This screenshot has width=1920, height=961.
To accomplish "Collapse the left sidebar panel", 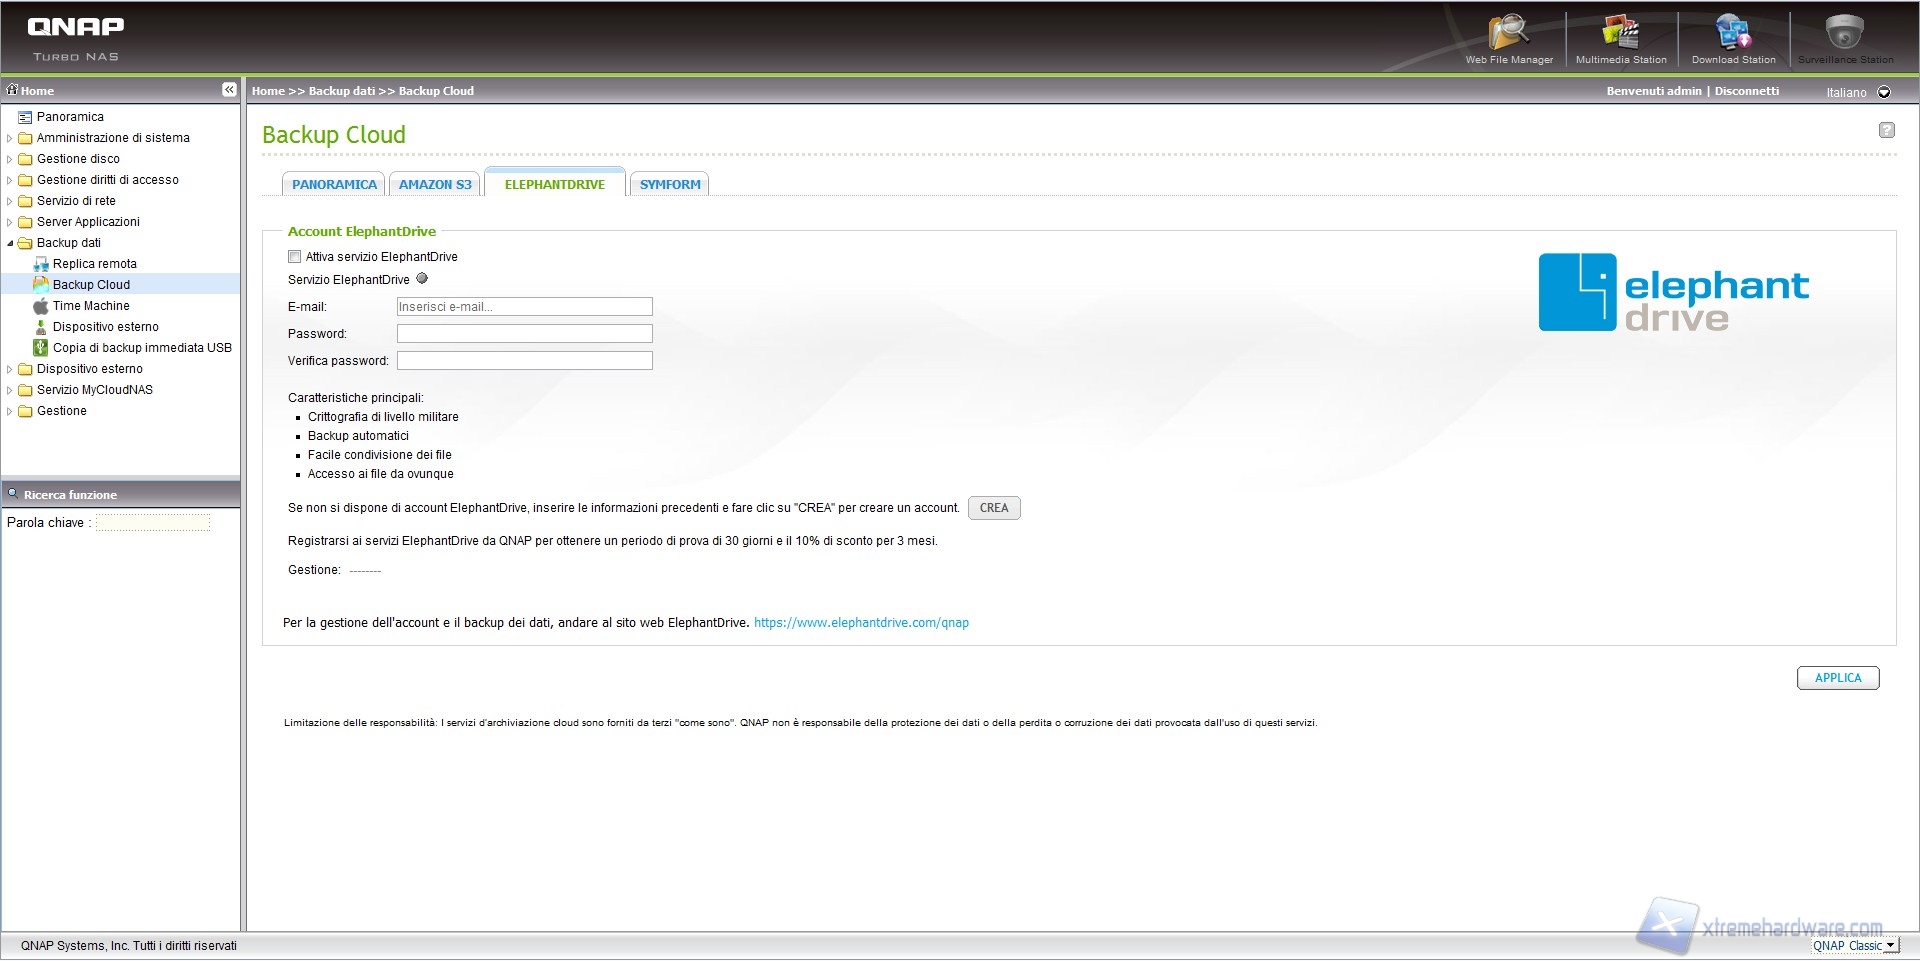I will click(229, 90).
